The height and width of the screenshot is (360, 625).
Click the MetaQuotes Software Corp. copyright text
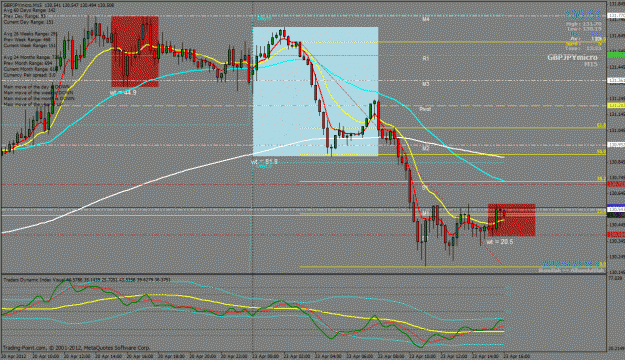click(77, 348)
